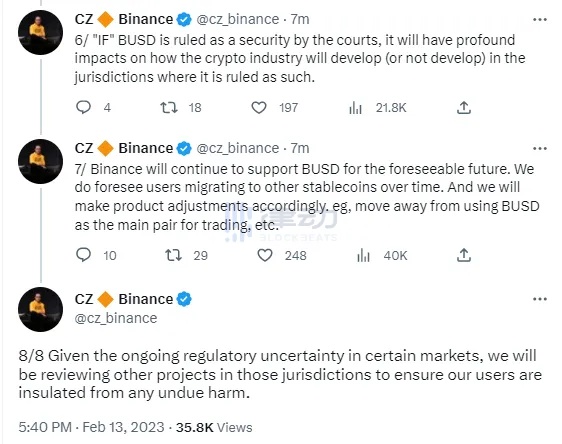Open CZ profile picture on first tweet
This screenshot has height=444, width=562.
(41, 33)
